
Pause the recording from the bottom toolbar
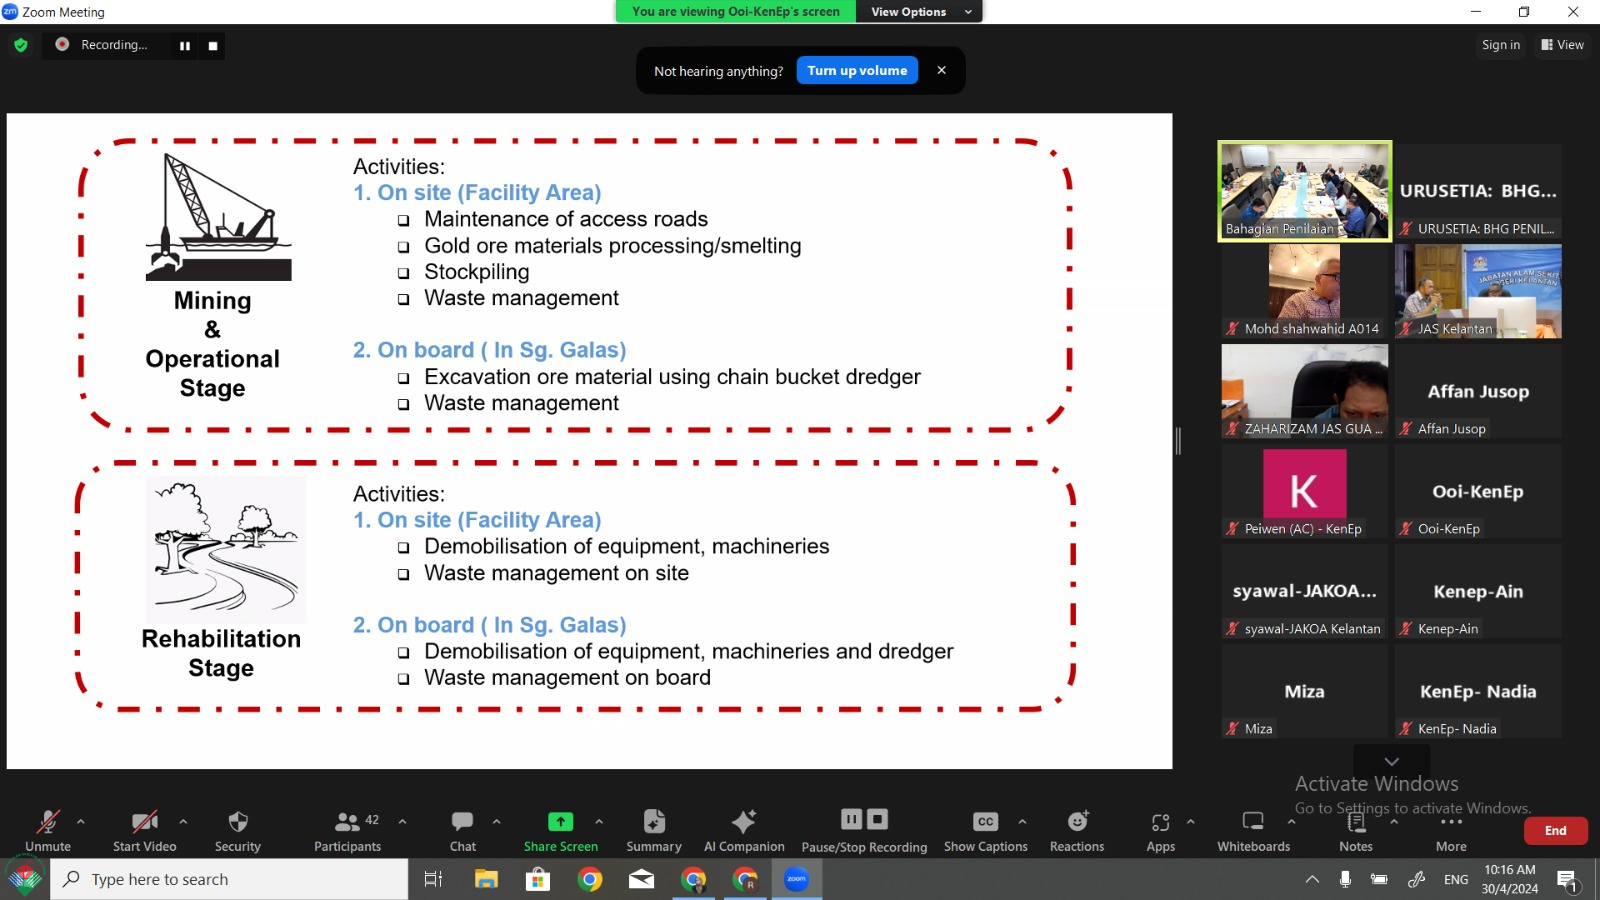[851, 820]
